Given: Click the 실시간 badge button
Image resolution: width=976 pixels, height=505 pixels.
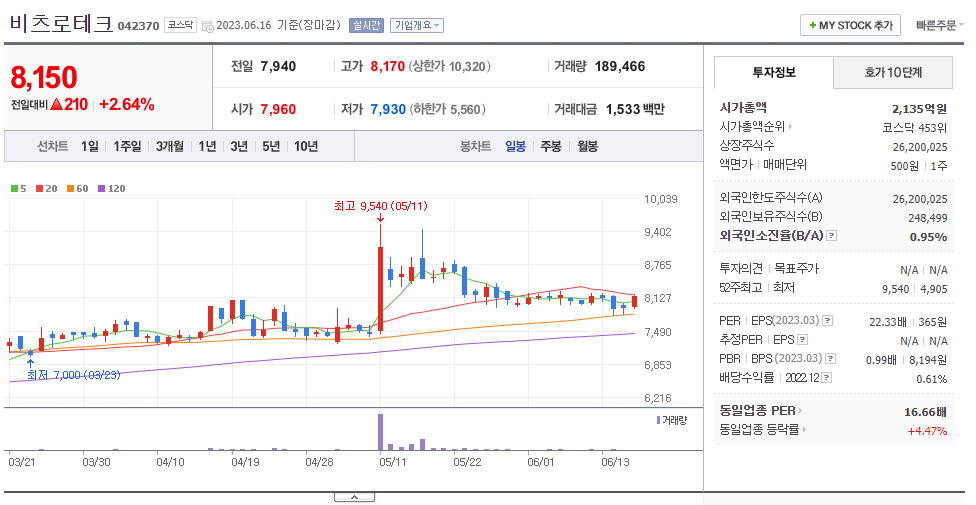Looking at the screenshot, I should click(x=366, y=26).
